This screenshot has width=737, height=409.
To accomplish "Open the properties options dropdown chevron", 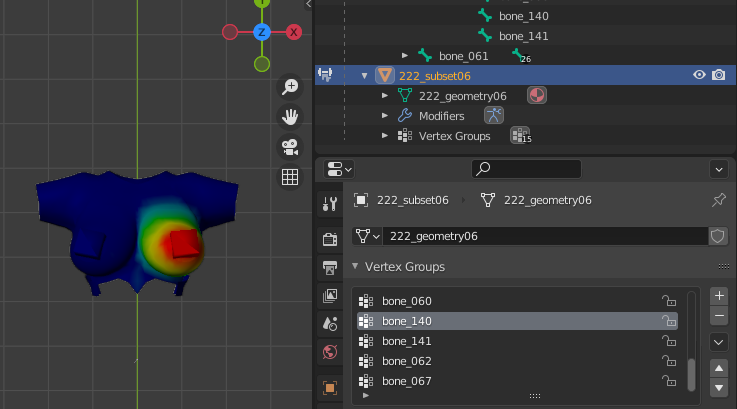I will (719, 169).
